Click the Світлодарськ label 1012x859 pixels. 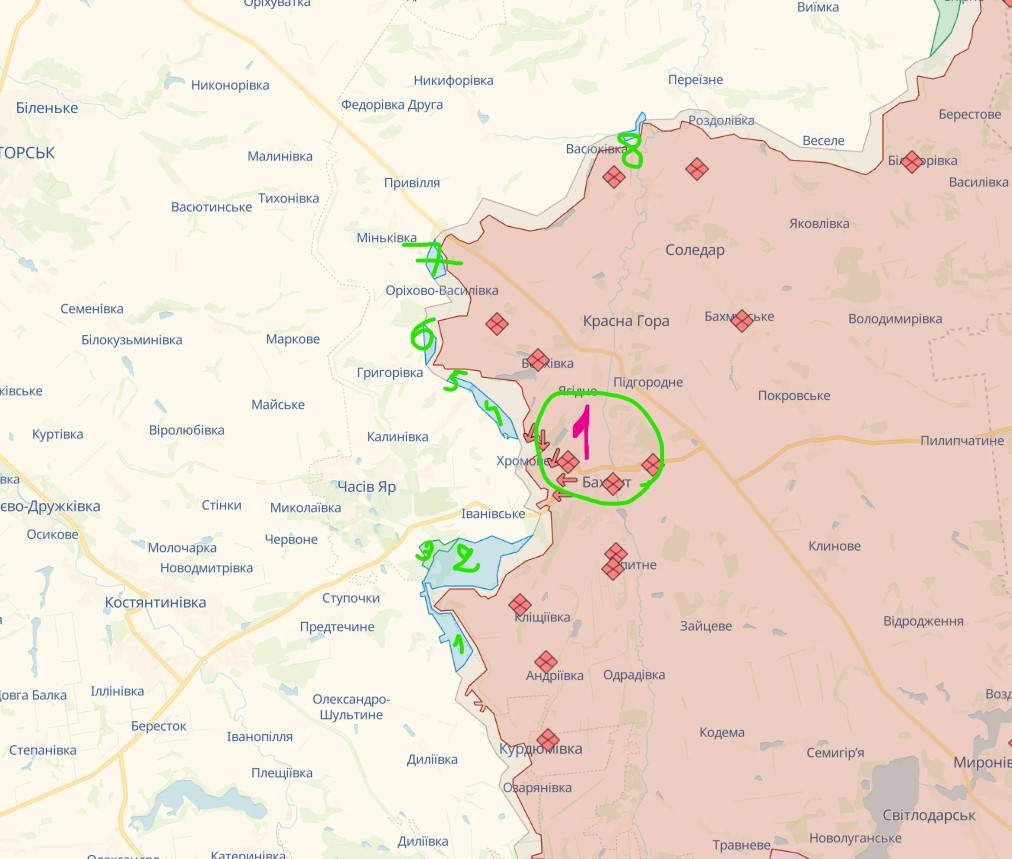click(x=929, y=816)
